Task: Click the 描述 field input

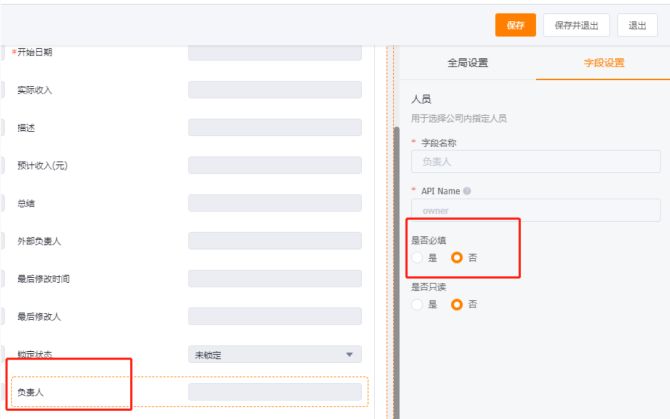Action: pos(275,128)
